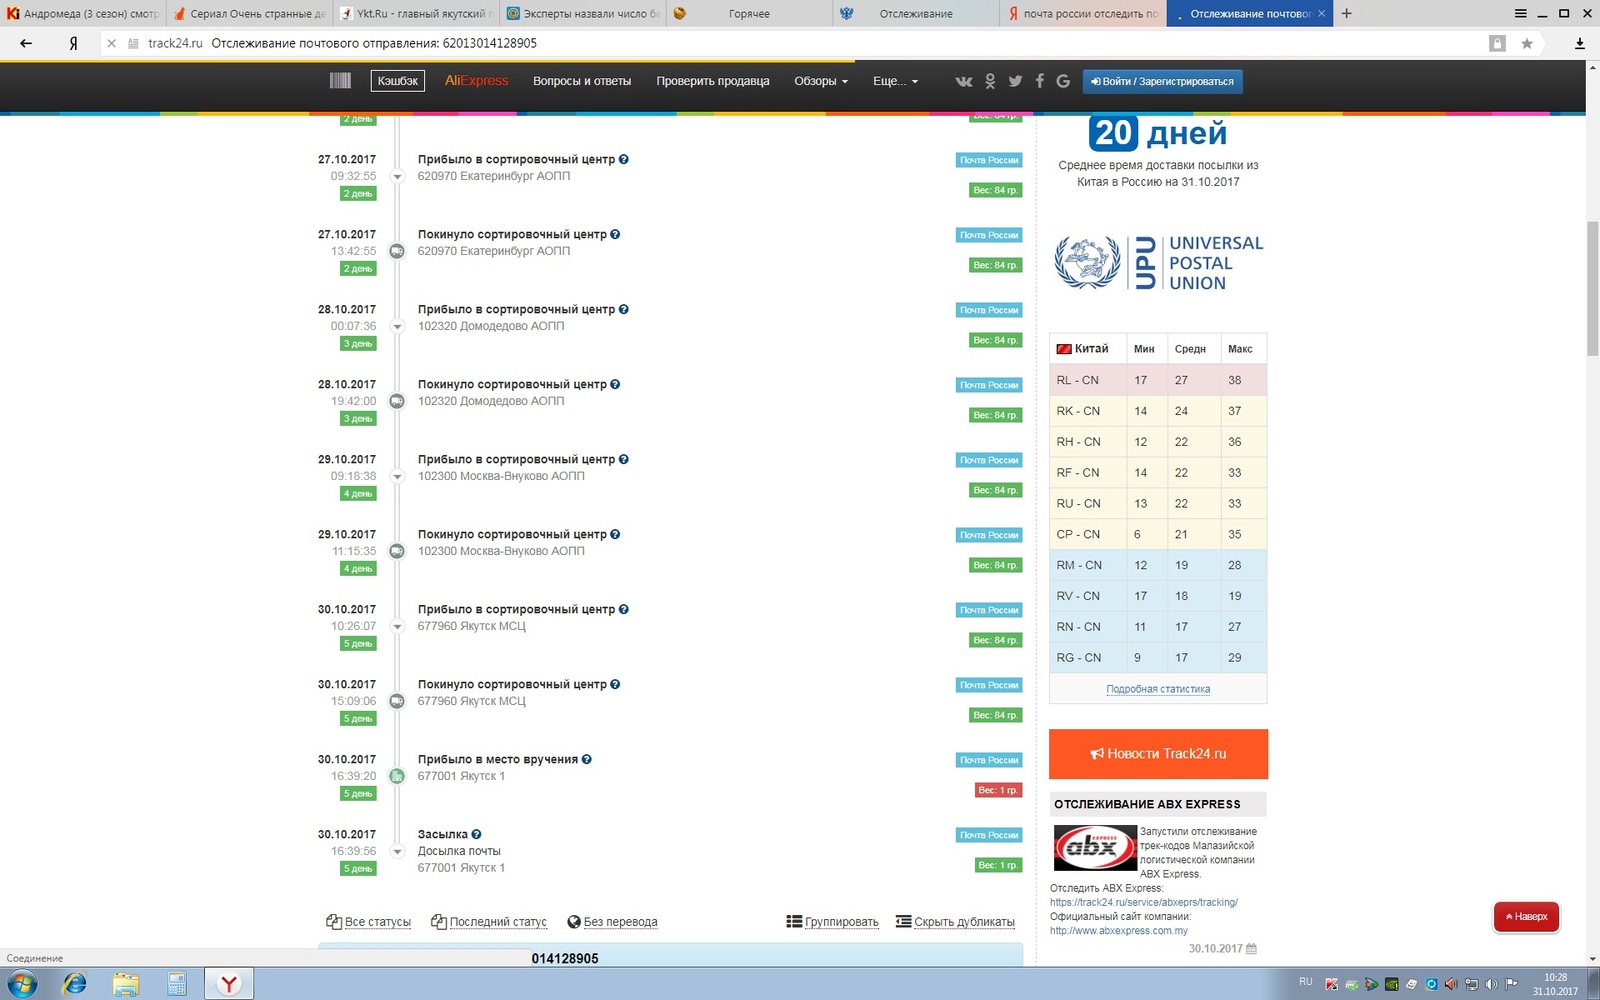Image resolution: width=1600 pixels, height=1000 pixels.
Task: Toggle 'Группировать' option
Action: 832,922
